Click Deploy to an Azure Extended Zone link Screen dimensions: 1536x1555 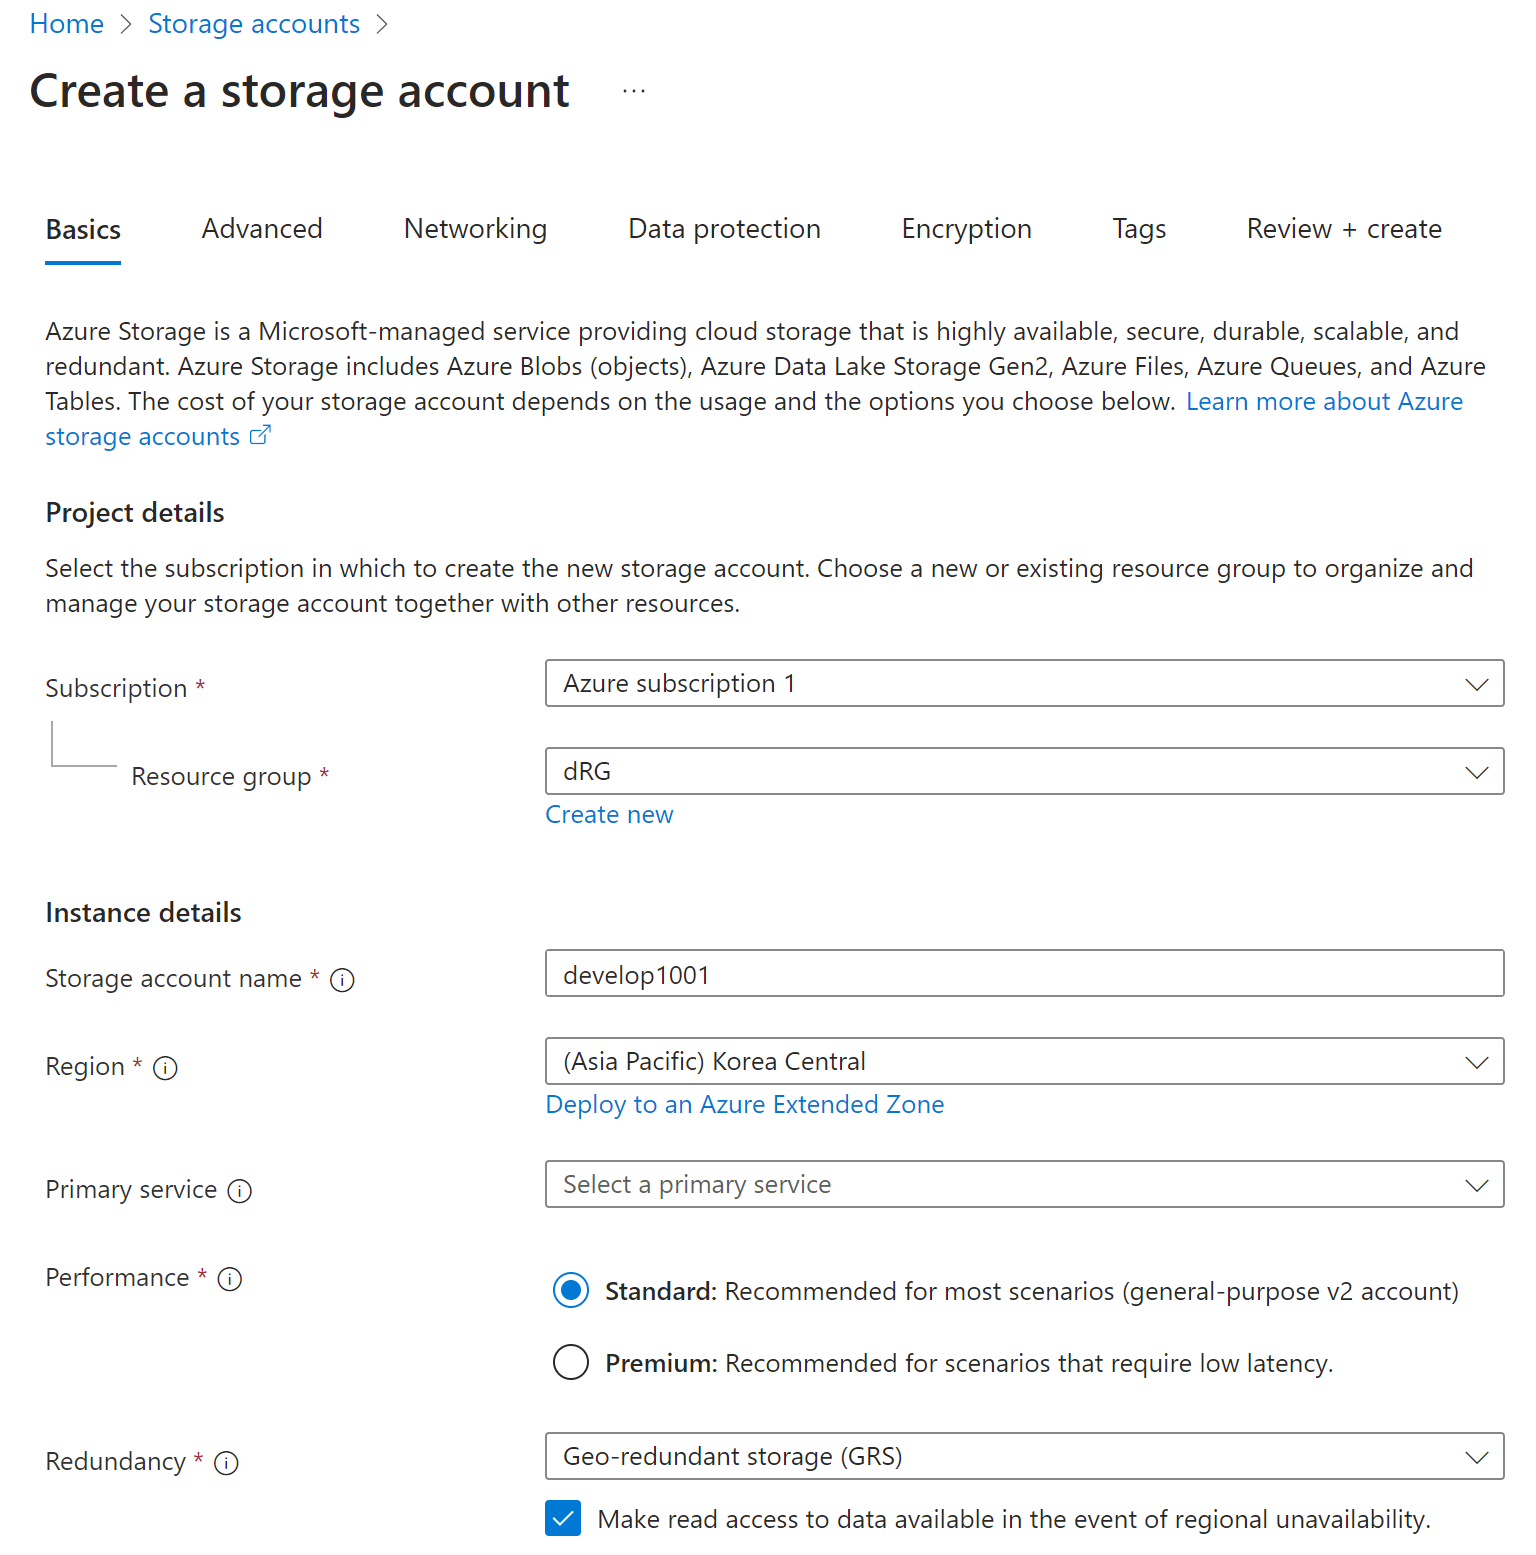tap(745, 1105)
